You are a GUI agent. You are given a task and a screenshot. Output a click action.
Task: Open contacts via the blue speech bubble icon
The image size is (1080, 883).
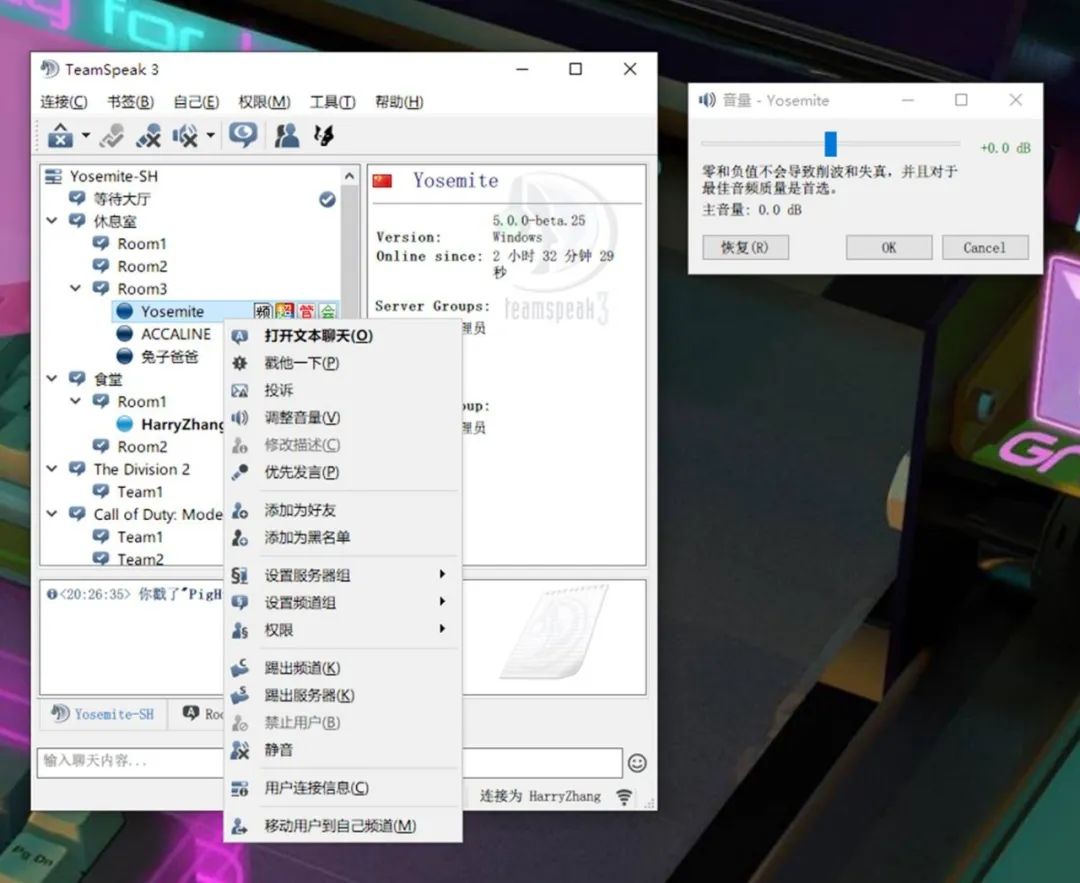click(243, 135)
